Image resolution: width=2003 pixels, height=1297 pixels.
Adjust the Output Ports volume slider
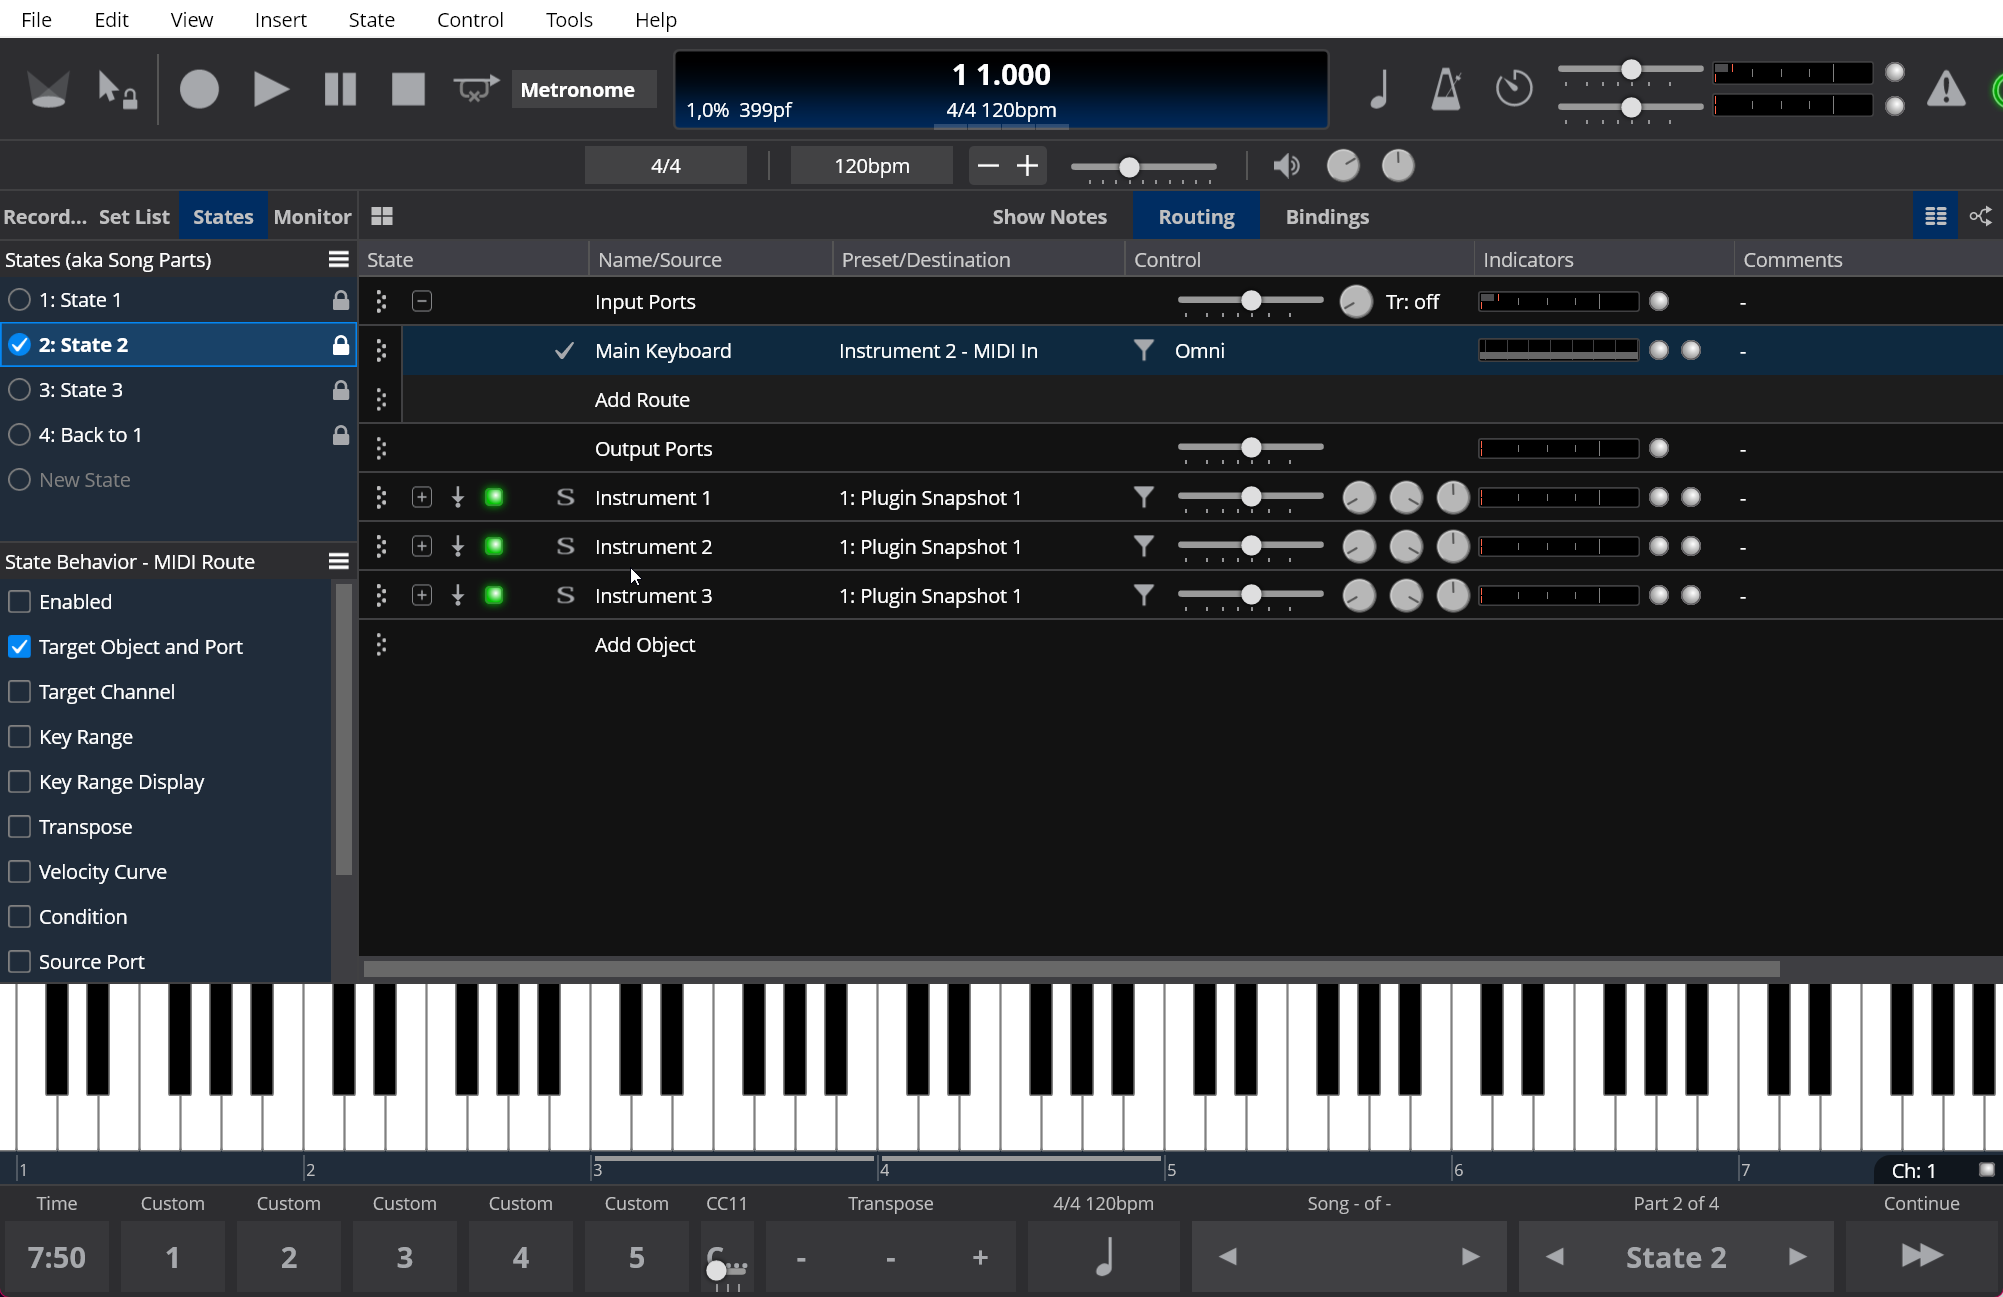tap(1250, 448)
